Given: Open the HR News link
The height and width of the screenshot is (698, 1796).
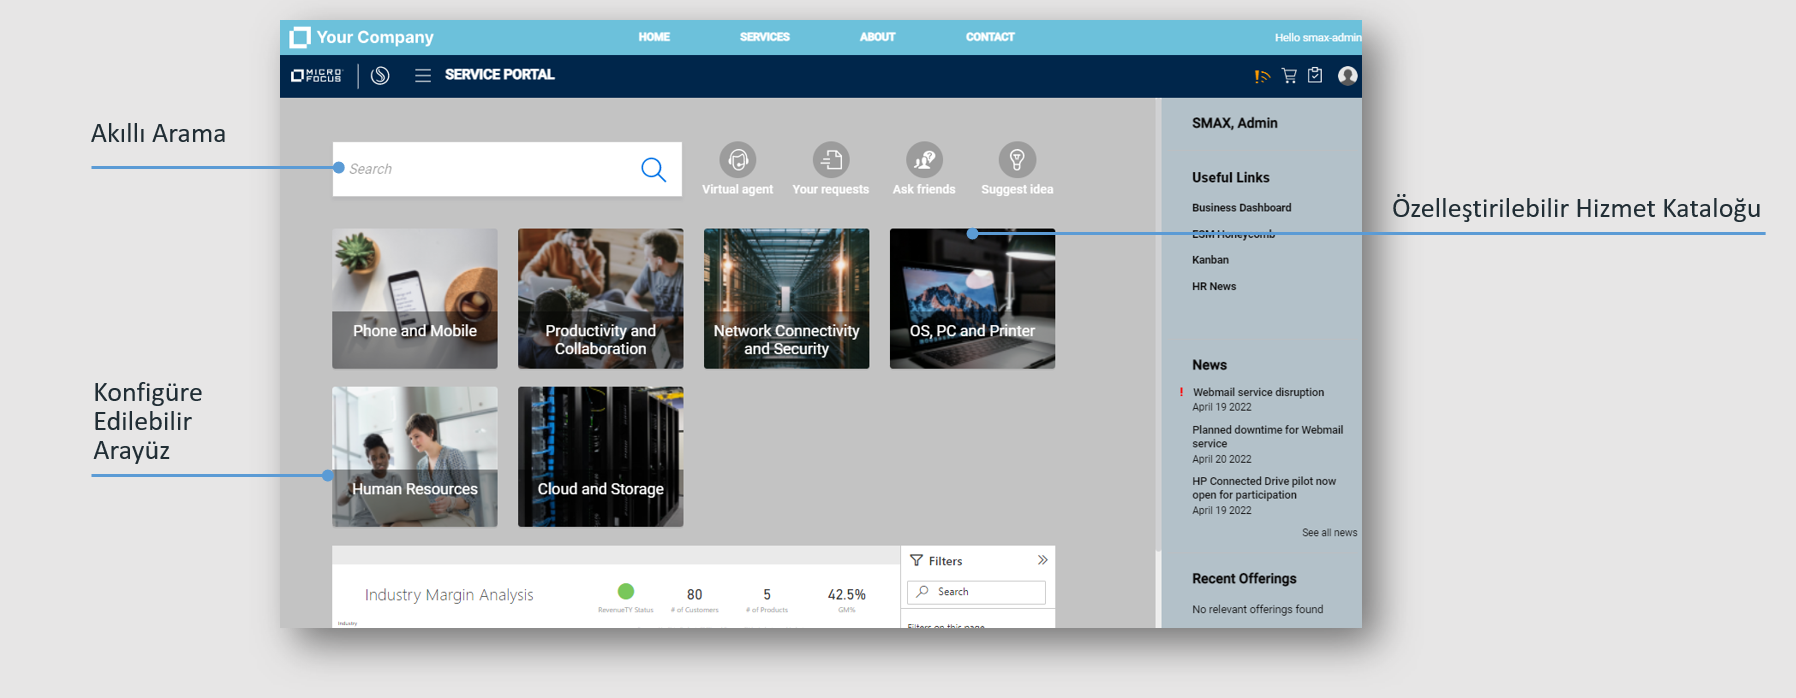Looking at the screenshot, I should (x=1214, y=286).
